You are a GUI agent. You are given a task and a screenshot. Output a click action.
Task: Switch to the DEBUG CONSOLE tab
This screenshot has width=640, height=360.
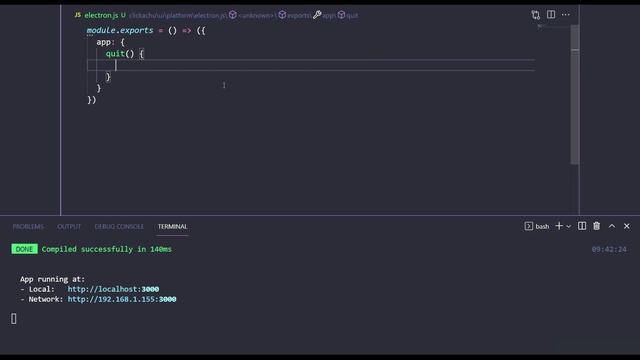click(119, 227)
